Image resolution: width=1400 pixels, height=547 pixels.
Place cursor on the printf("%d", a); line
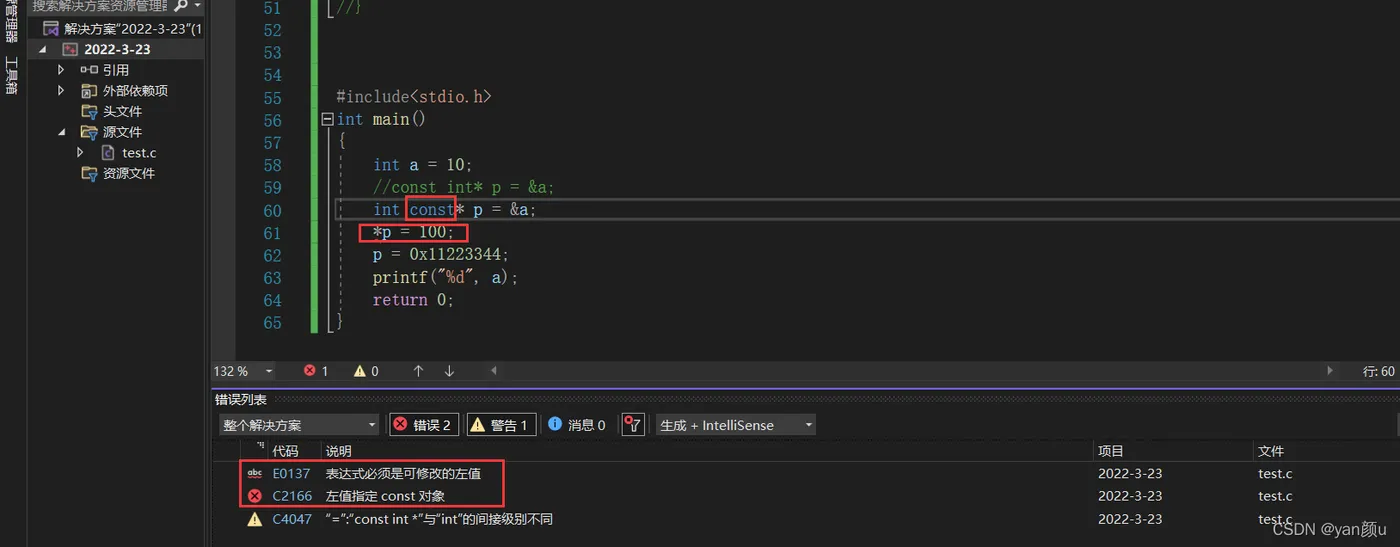(x=446, y=277)
